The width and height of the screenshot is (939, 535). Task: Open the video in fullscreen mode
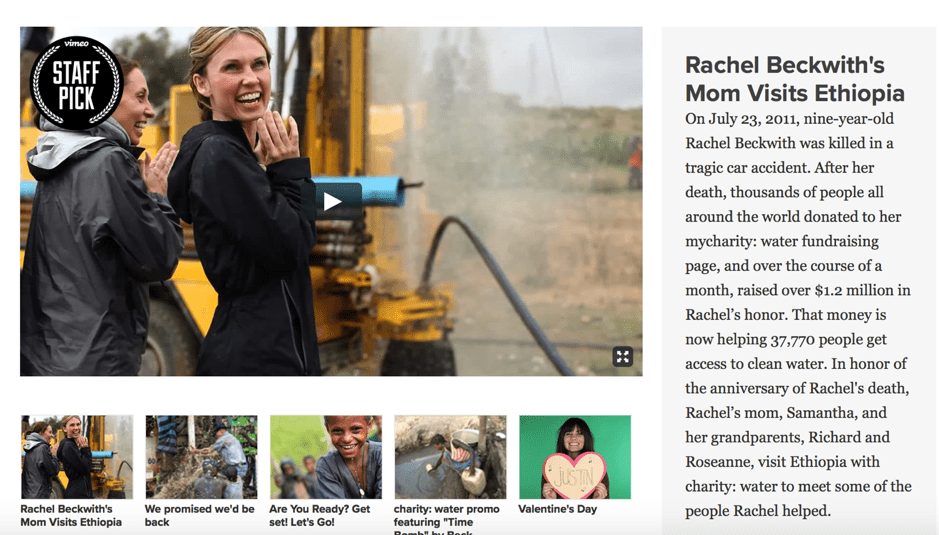pos(623,357)
